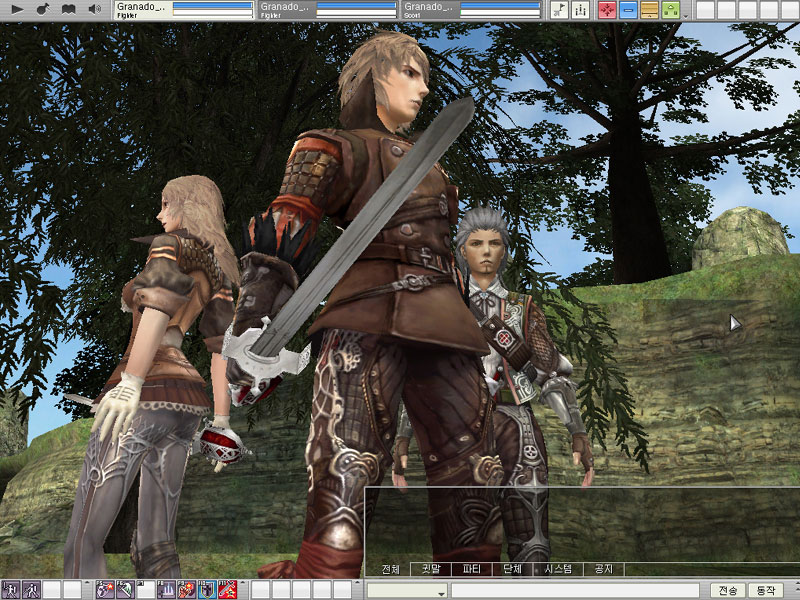Toggle sound with the speaker icon
Viewport: 800px width, 600px height.
95,9
